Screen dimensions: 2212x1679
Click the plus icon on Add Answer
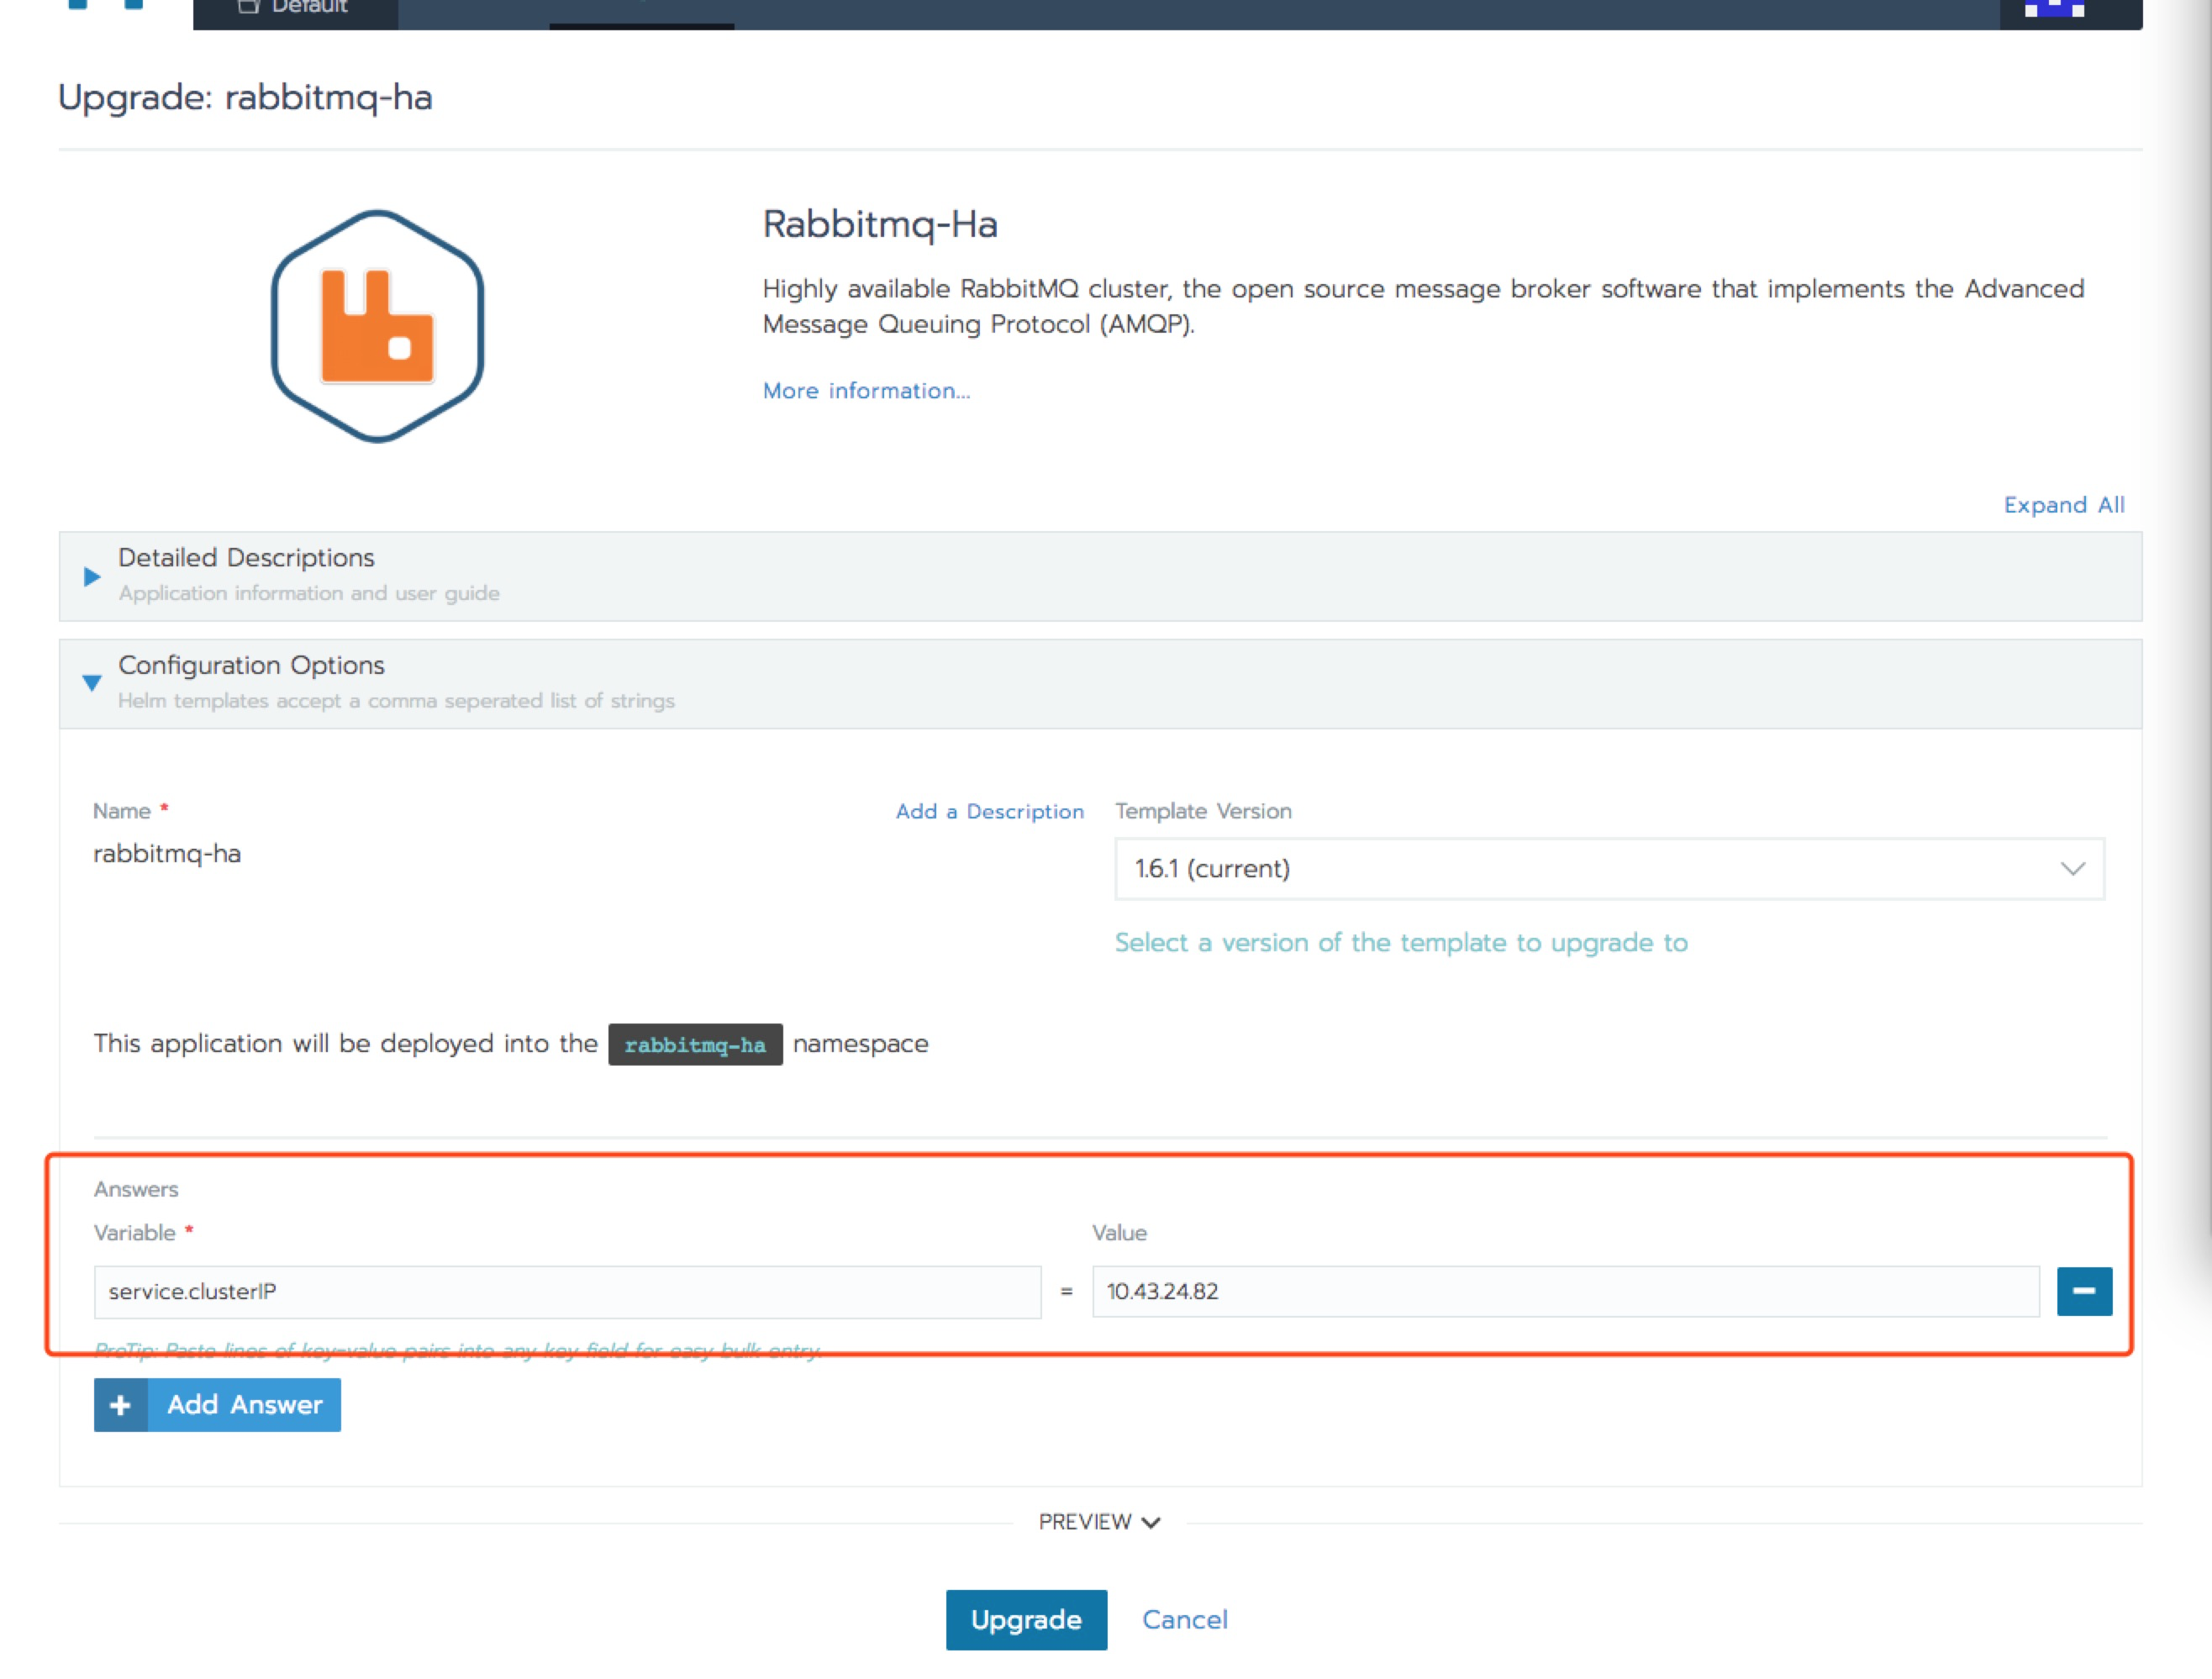pyautogui.click(x=120, y=1405)
